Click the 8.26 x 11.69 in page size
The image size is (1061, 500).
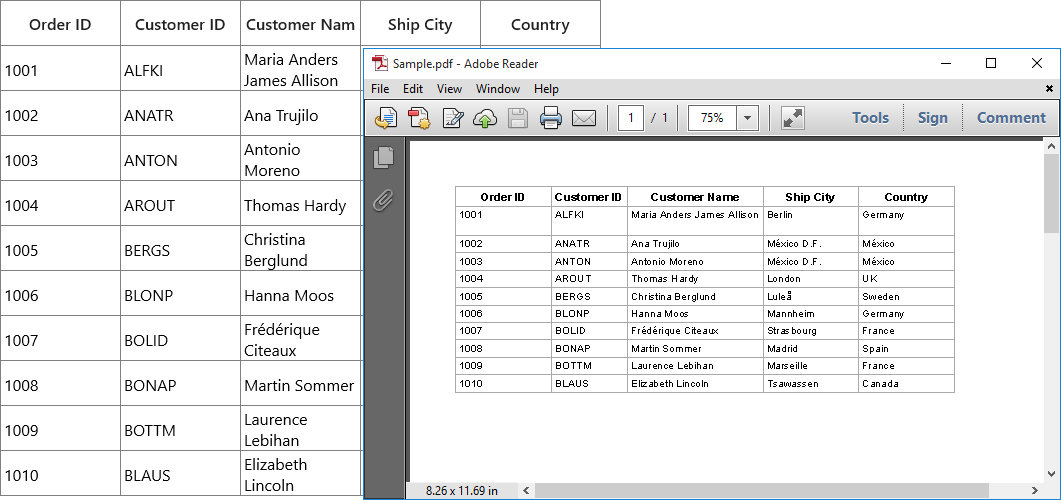461,491
